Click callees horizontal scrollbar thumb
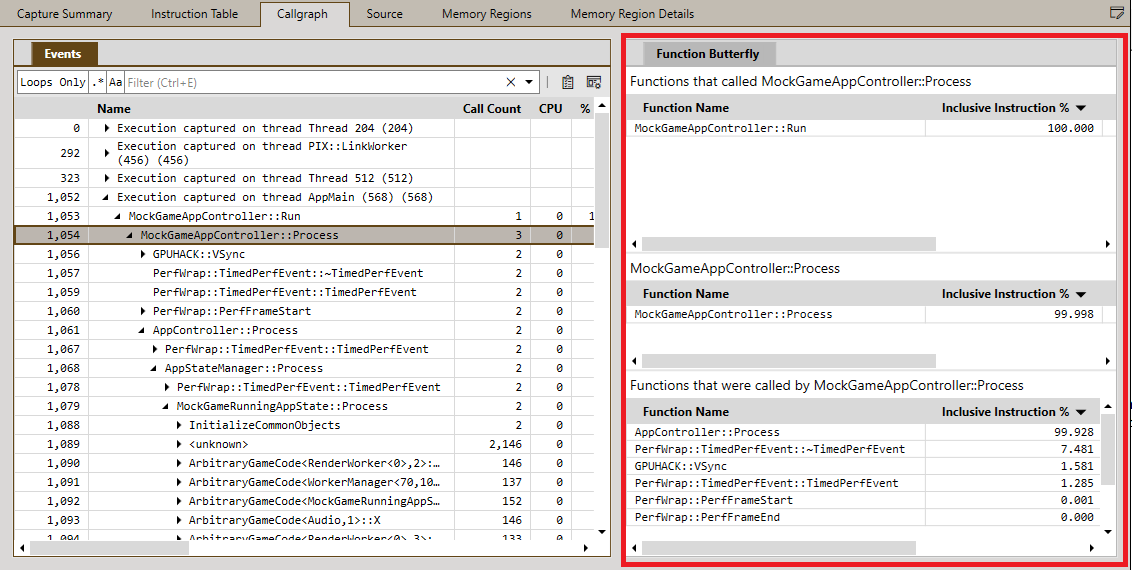Viewport: 1132px width, 570px height. coord(778,548)
